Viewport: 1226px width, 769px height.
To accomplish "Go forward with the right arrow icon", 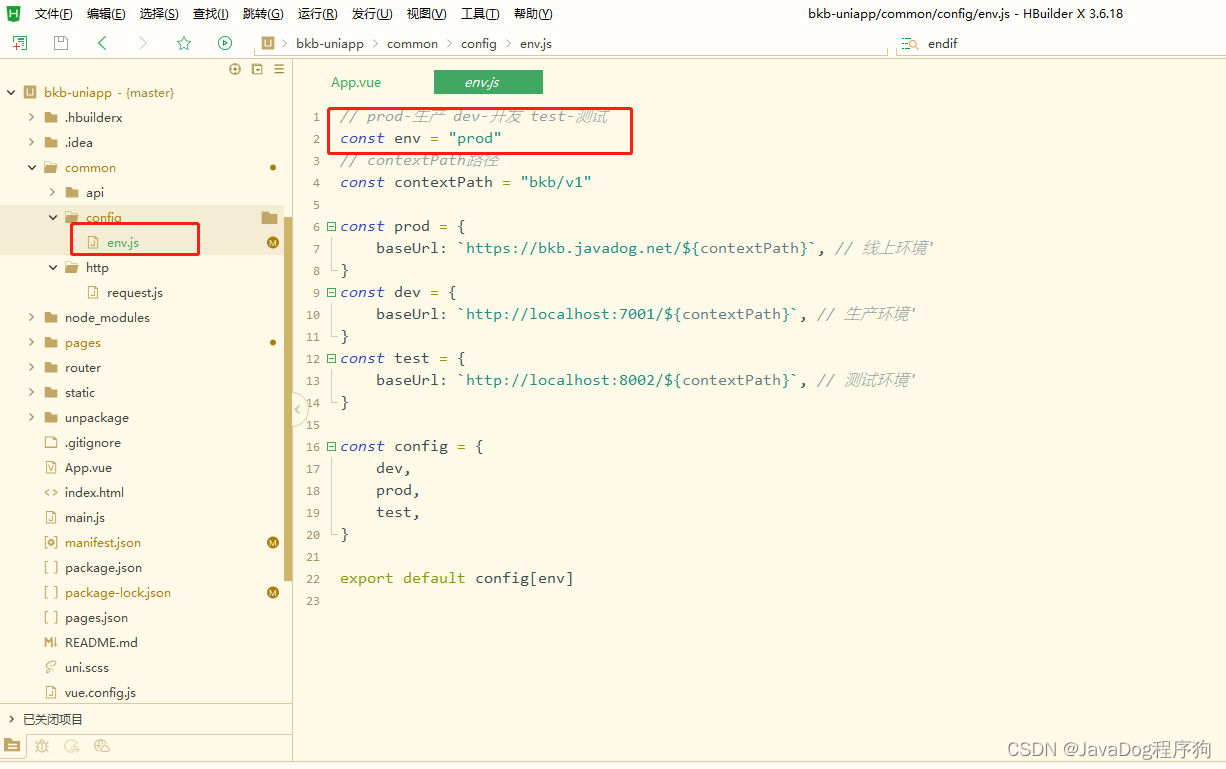I will [x=143, y=43].
